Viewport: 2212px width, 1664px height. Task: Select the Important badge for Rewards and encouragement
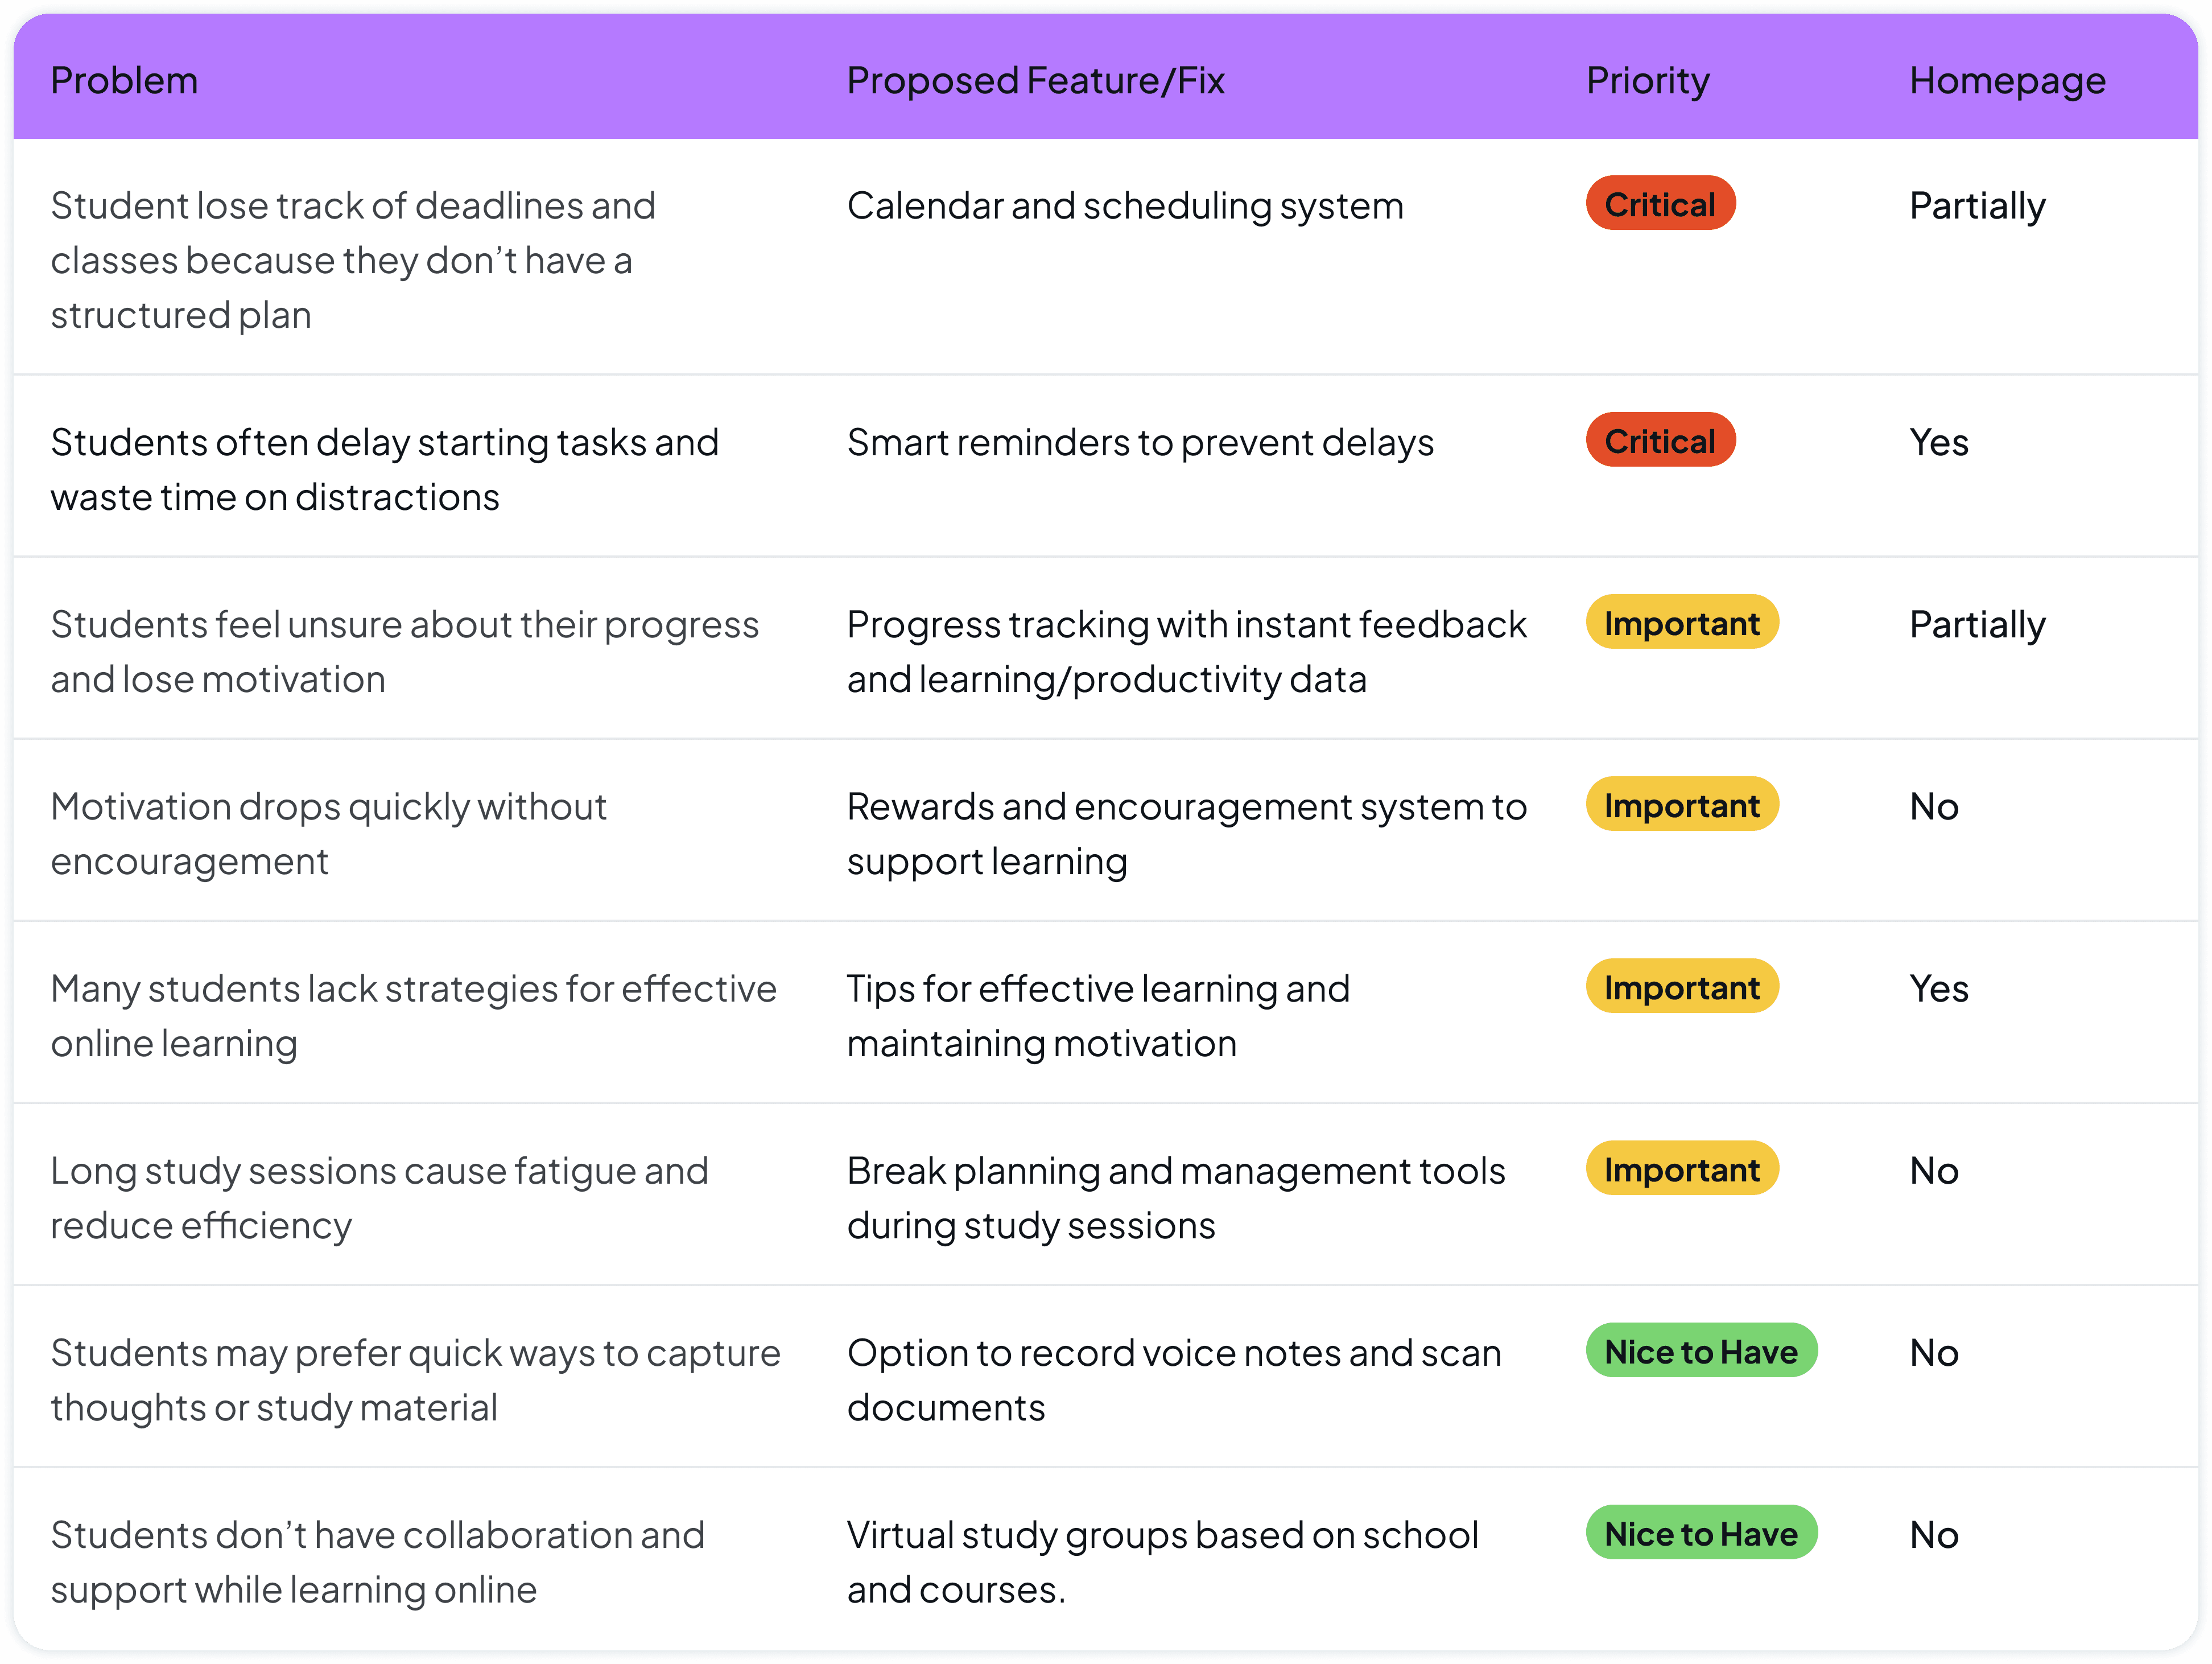click(x=1681, y=805)
